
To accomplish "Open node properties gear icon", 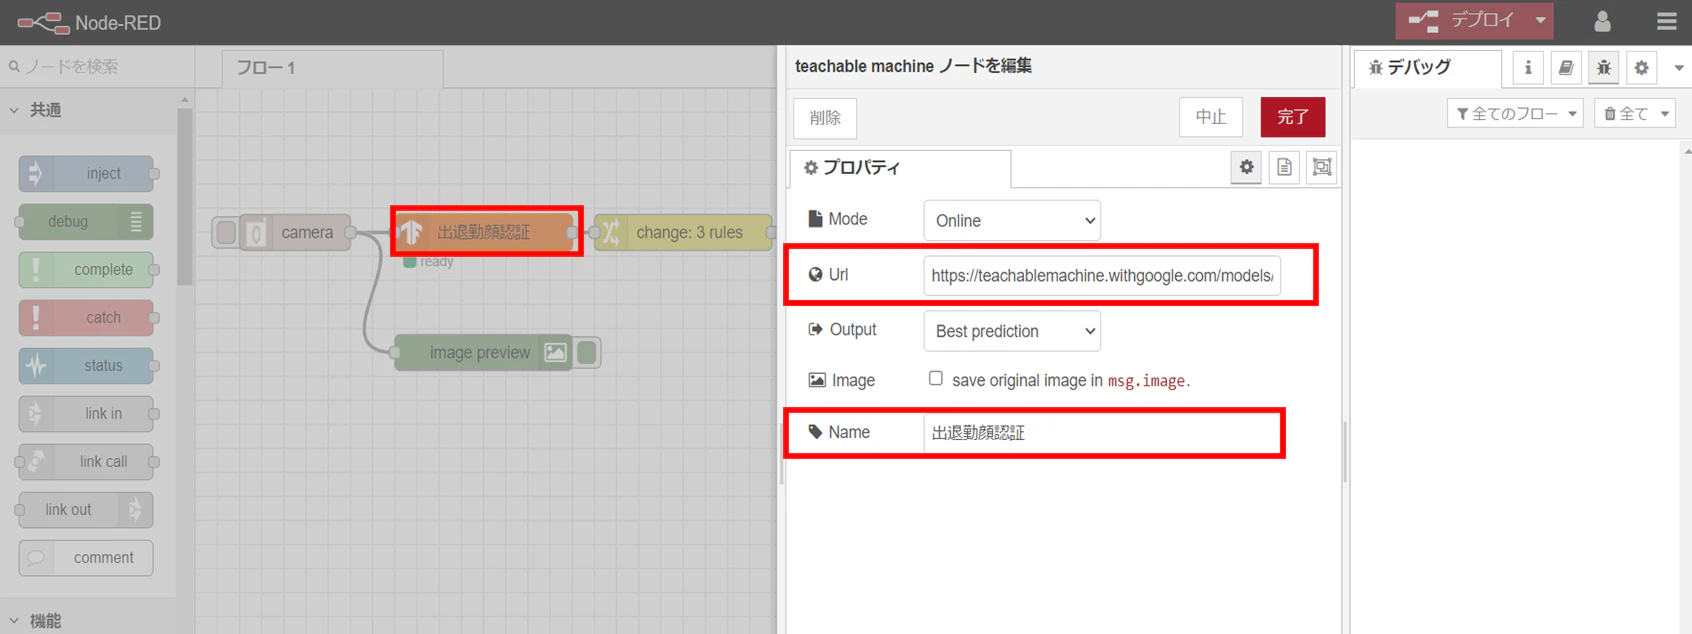I will (x=1246, y=167).
